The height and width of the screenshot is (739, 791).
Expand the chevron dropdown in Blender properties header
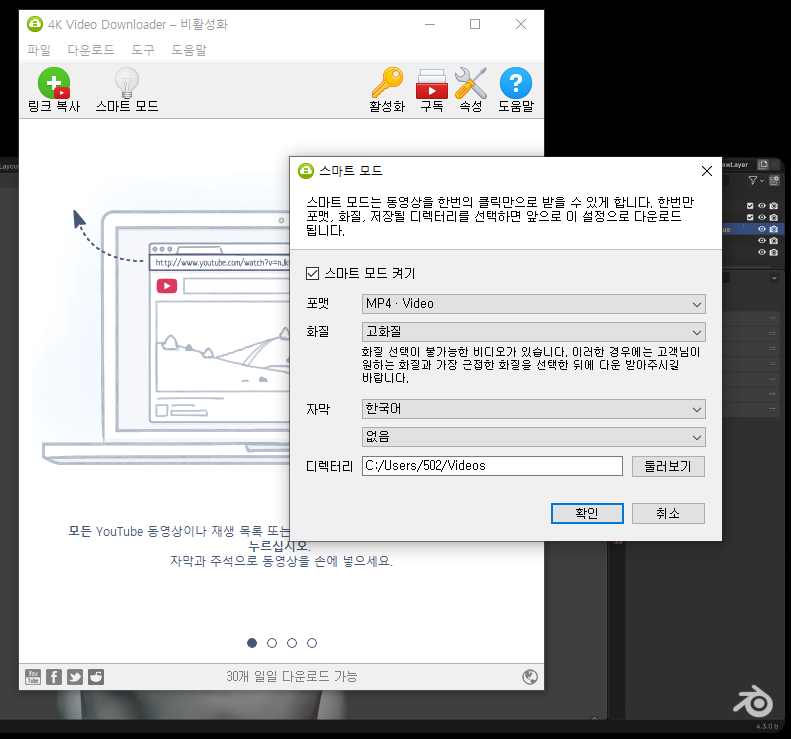(774, 278)
